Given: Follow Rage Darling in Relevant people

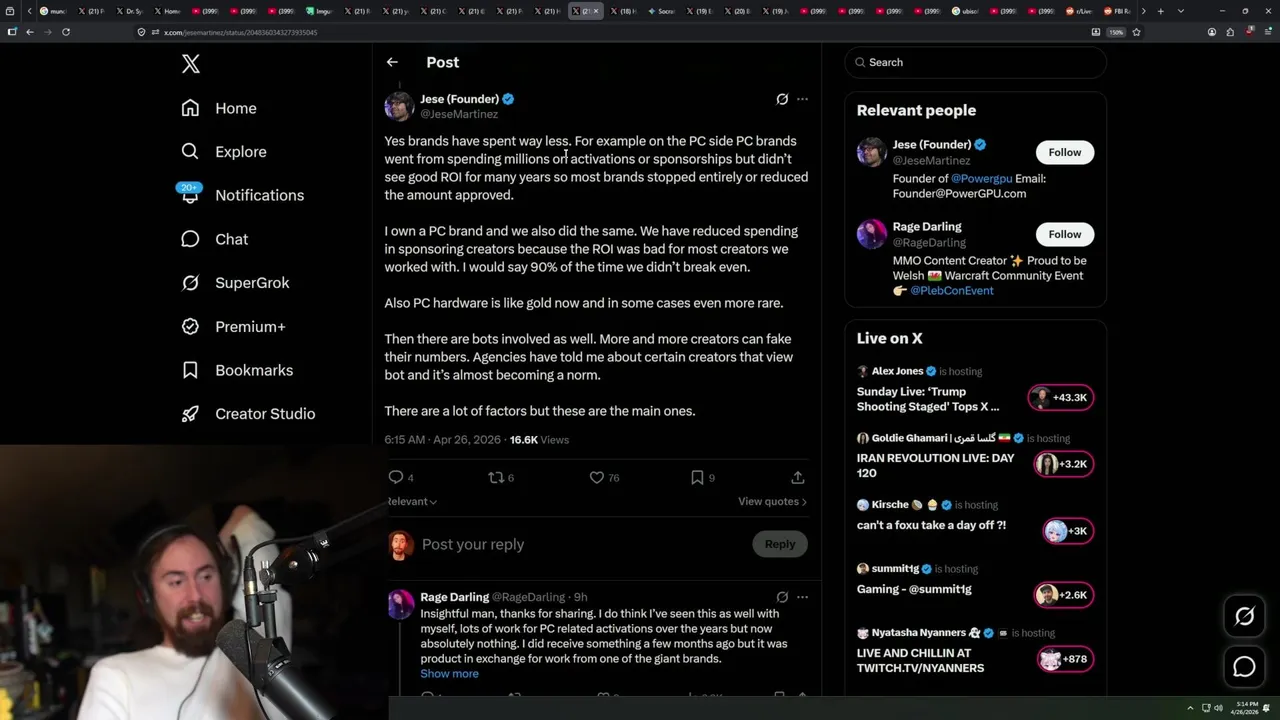Looking at the screenshot, I should [x=1064, y=234].
